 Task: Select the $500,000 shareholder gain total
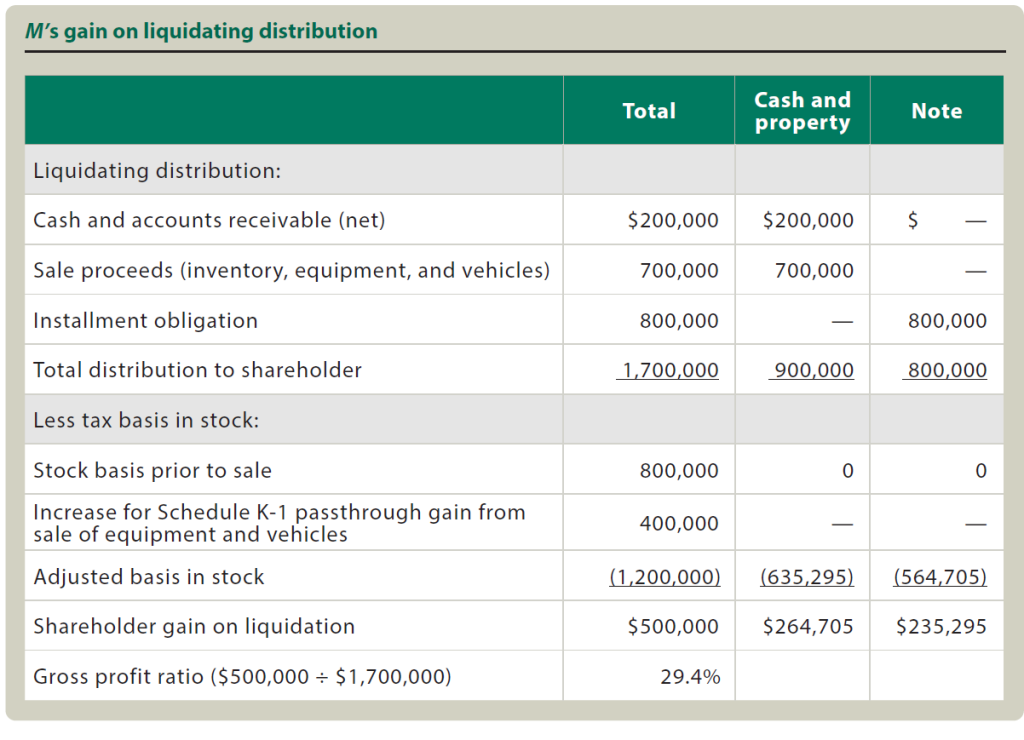click(x=673, y=626)
